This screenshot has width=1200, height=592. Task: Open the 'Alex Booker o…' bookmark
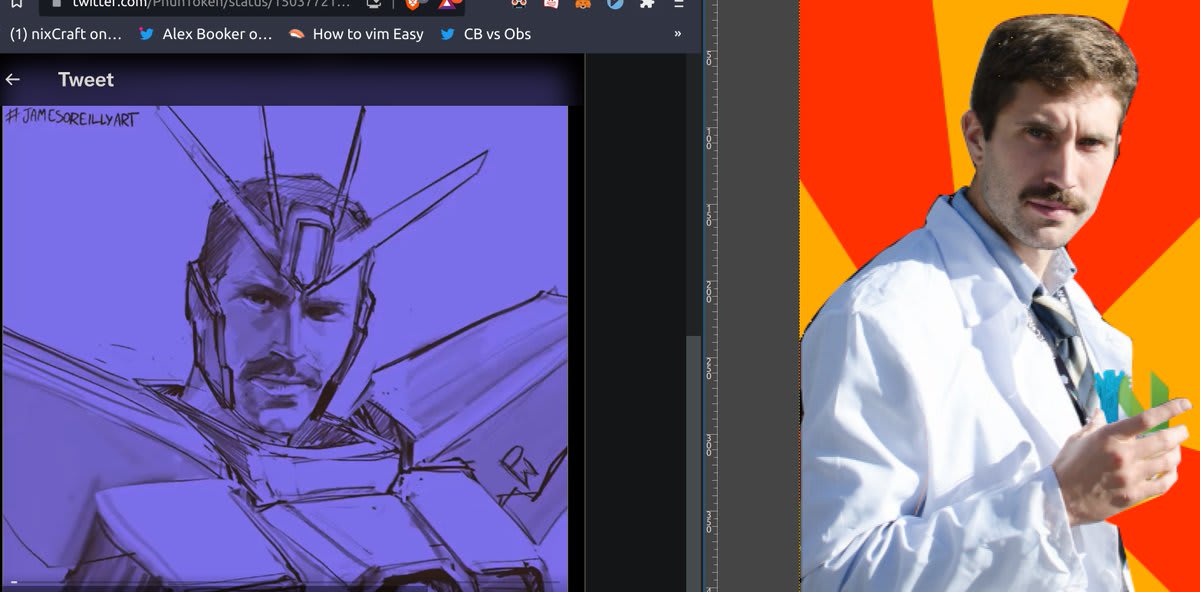pyautogui.click(x=205, y=34)
